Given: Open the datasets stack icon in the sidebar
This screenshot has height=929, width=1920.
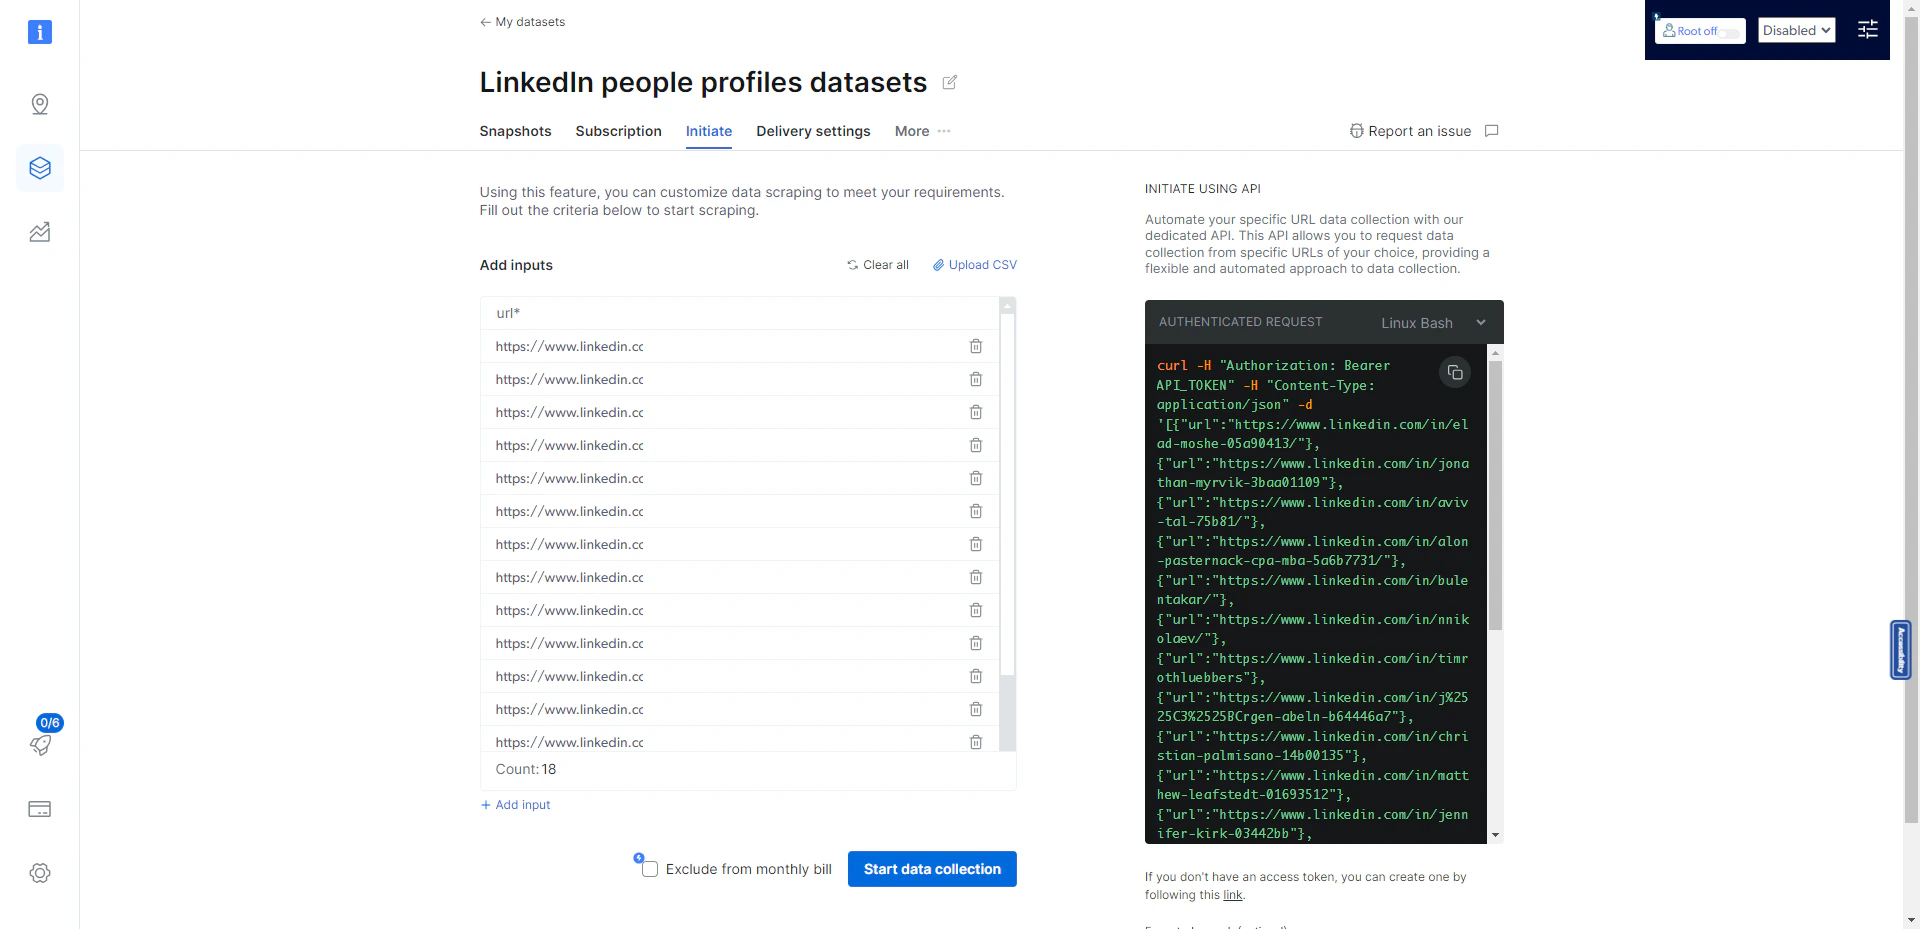Looking at the screenshot, I should pyautogui.click(x=40, y=168).
